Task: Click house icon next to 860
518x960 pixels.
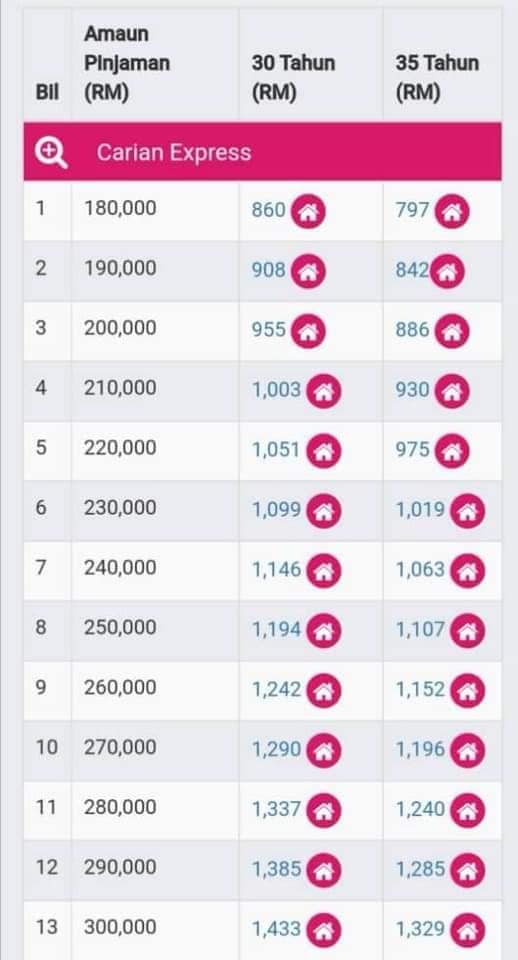Action: pos(308,211)
